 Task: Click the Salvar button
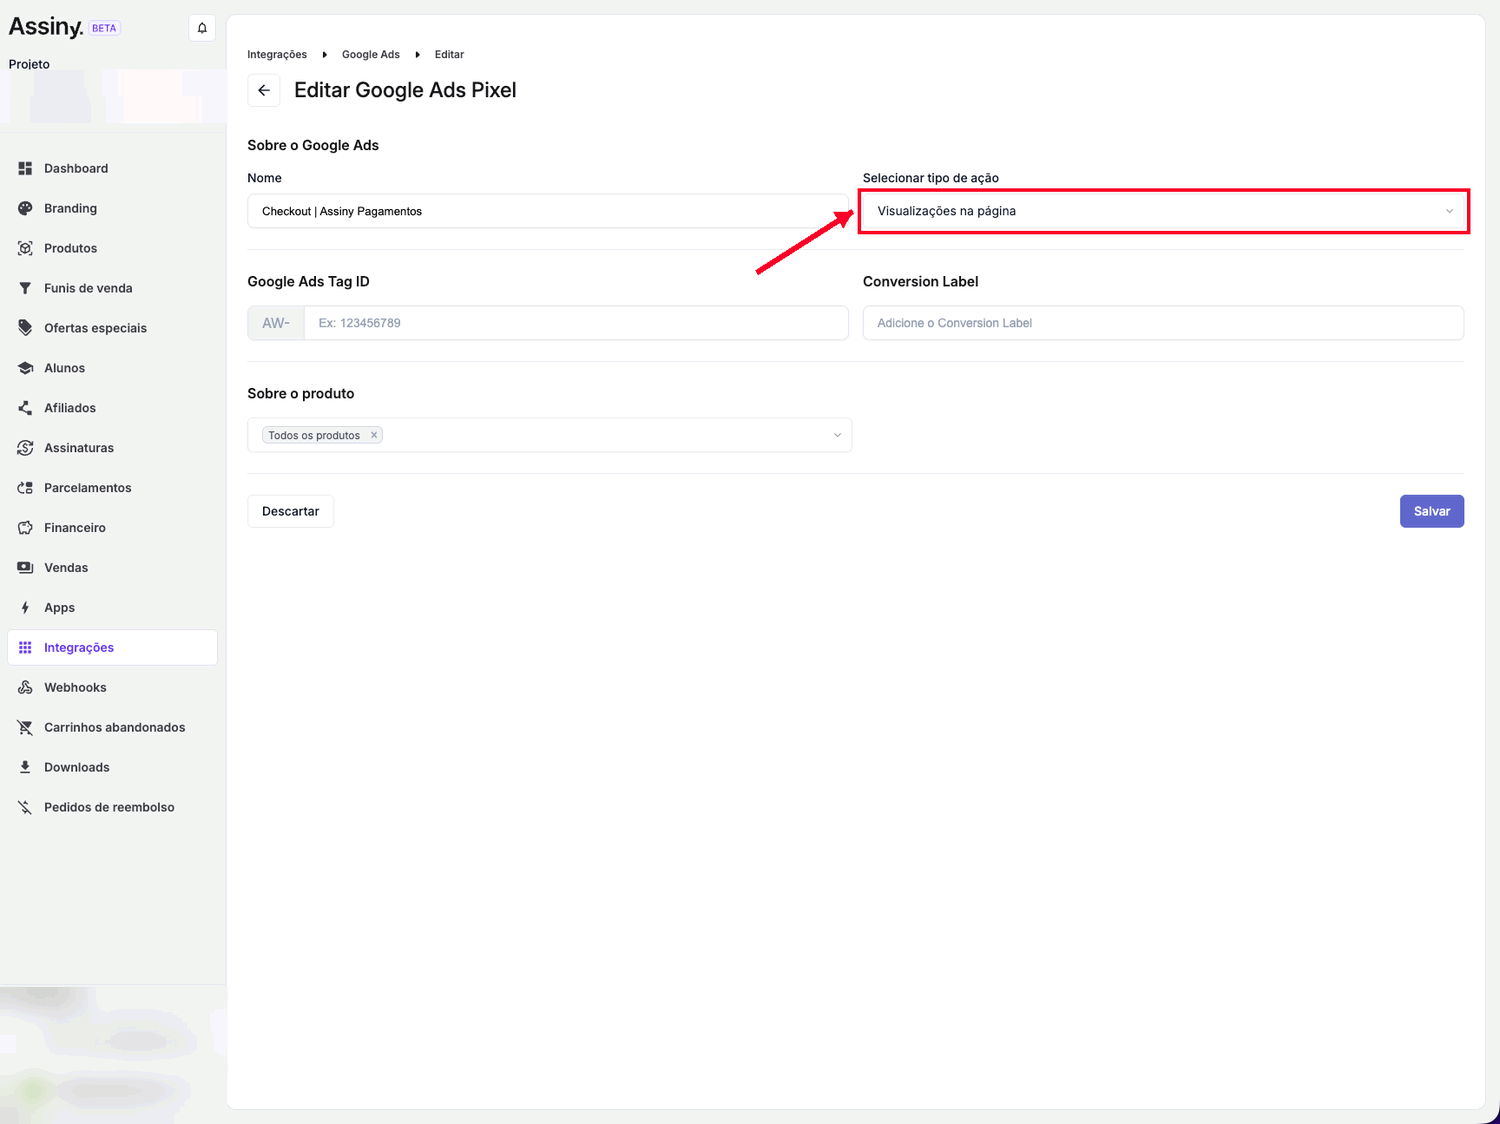1431,511
